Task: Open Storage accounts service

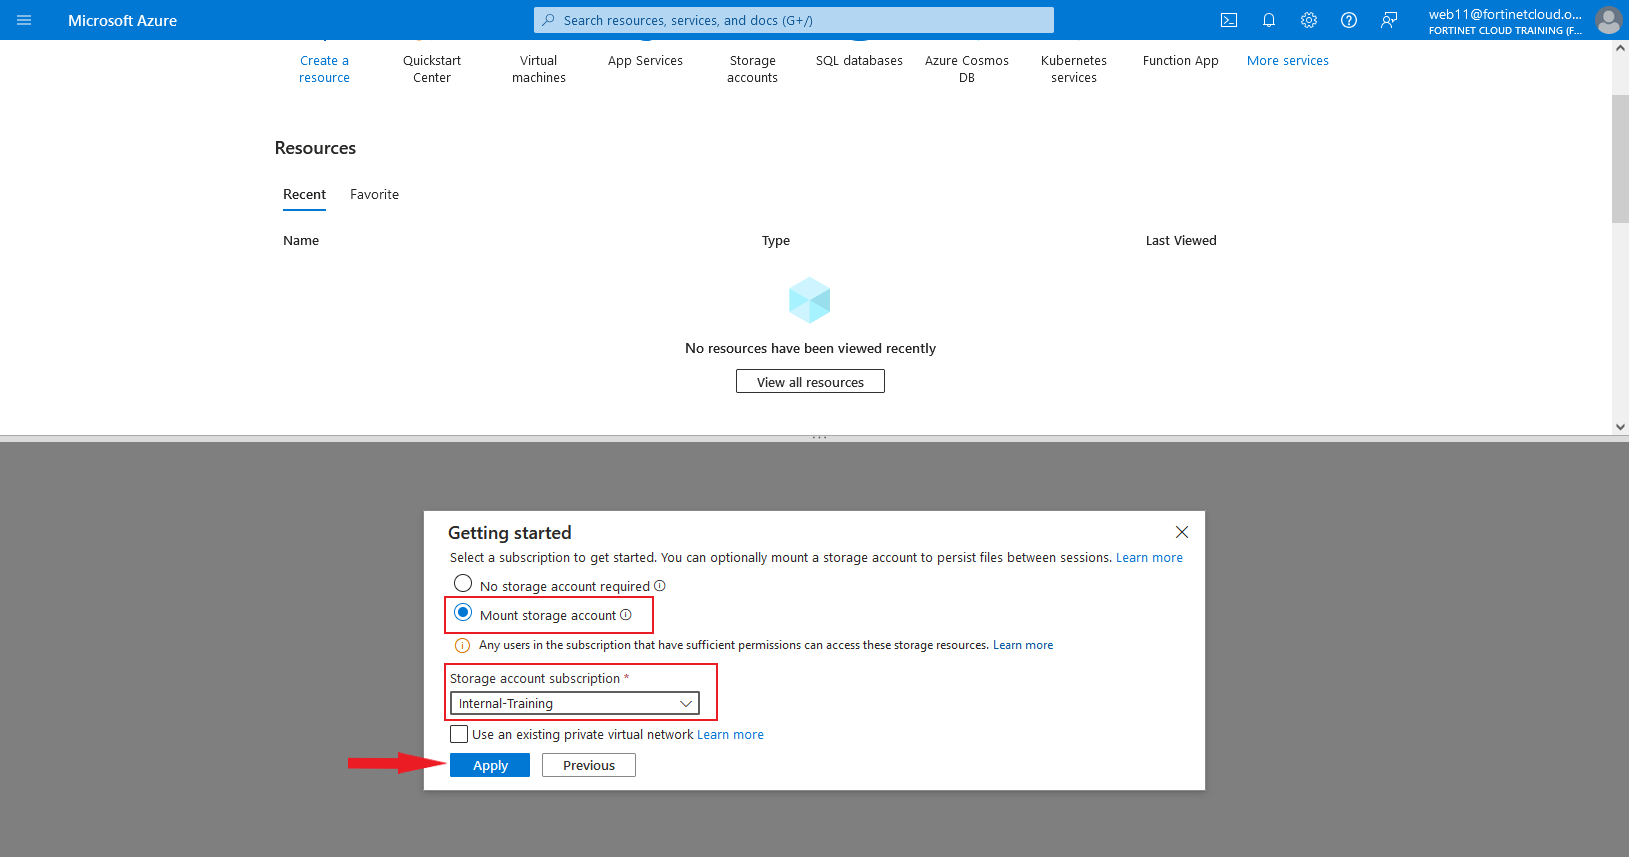Action: coord(753,69)
